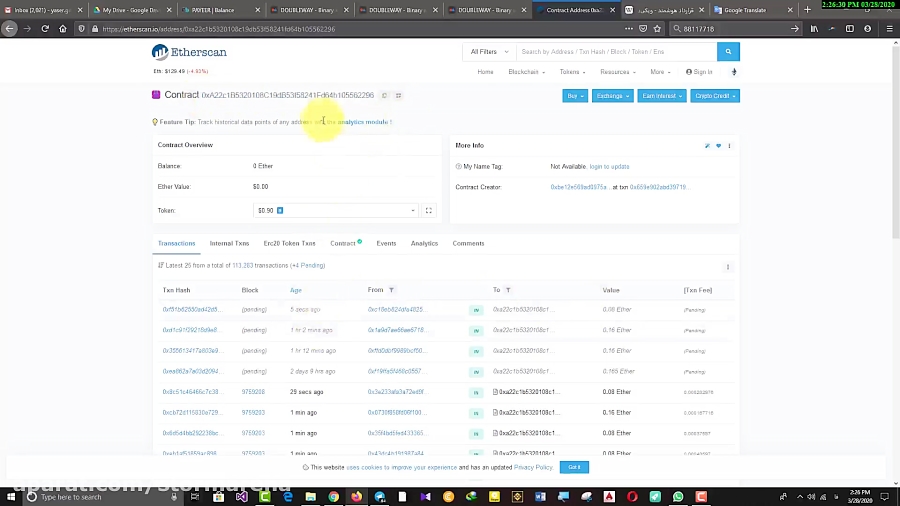900x506 pixels.
Task: Open Windows Start menu
Action: (x=11, y=497)
